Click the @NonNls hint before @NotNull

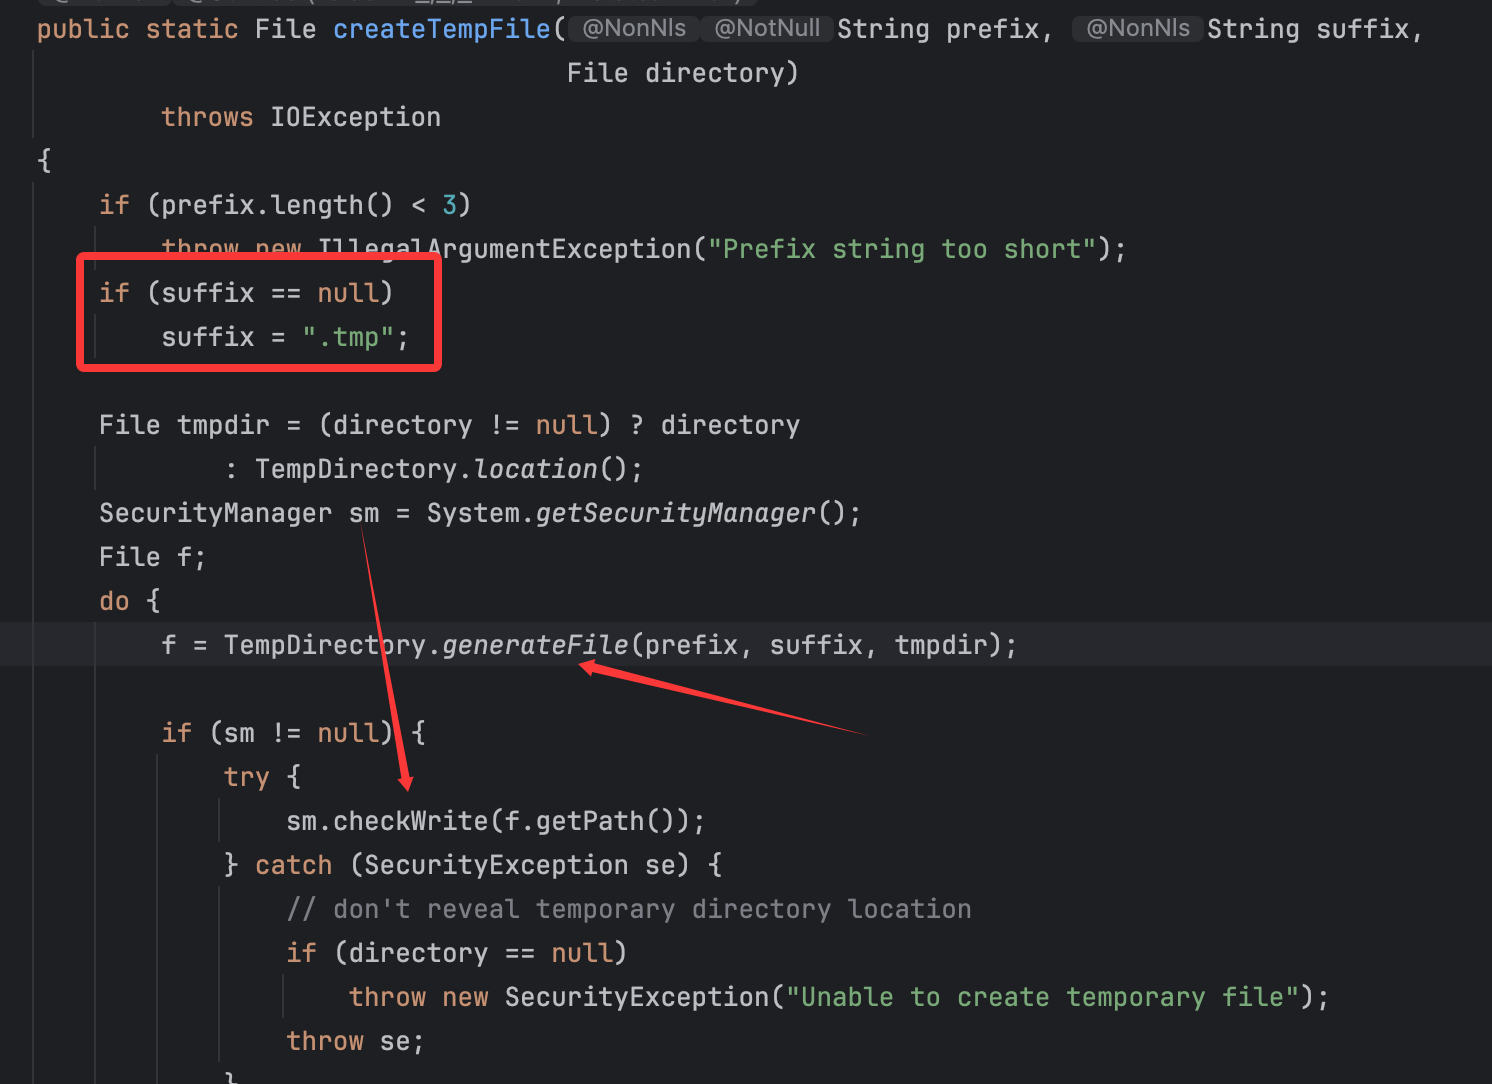pos(634,29)
